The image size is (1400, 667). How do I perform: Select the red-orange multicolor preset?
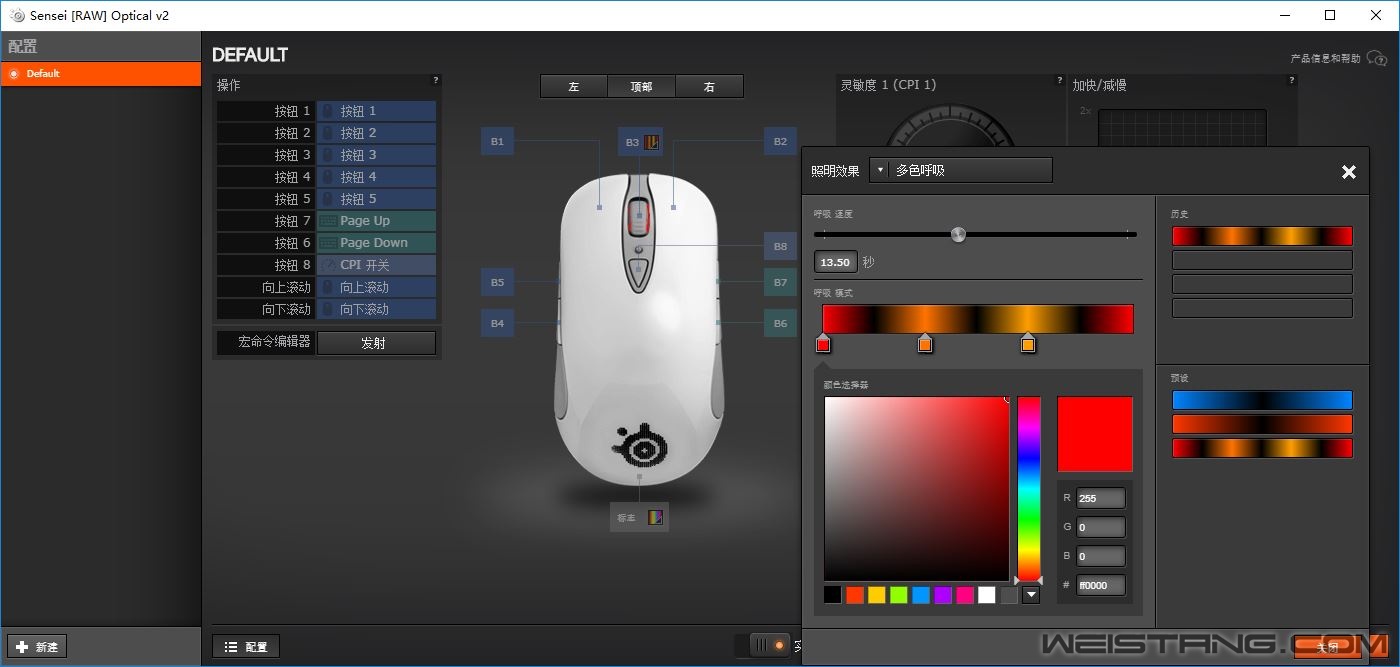(x=1262, y=448)
